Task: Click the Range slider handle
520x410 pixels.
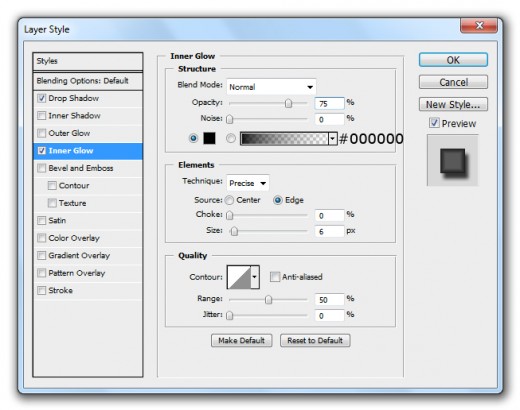Action: tap(268, 300)
